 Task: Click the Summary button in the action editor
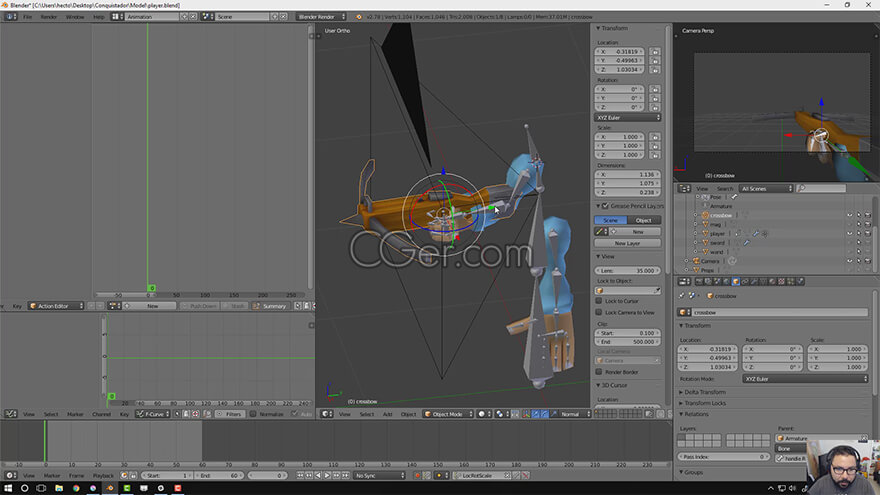tap(271, 306)
